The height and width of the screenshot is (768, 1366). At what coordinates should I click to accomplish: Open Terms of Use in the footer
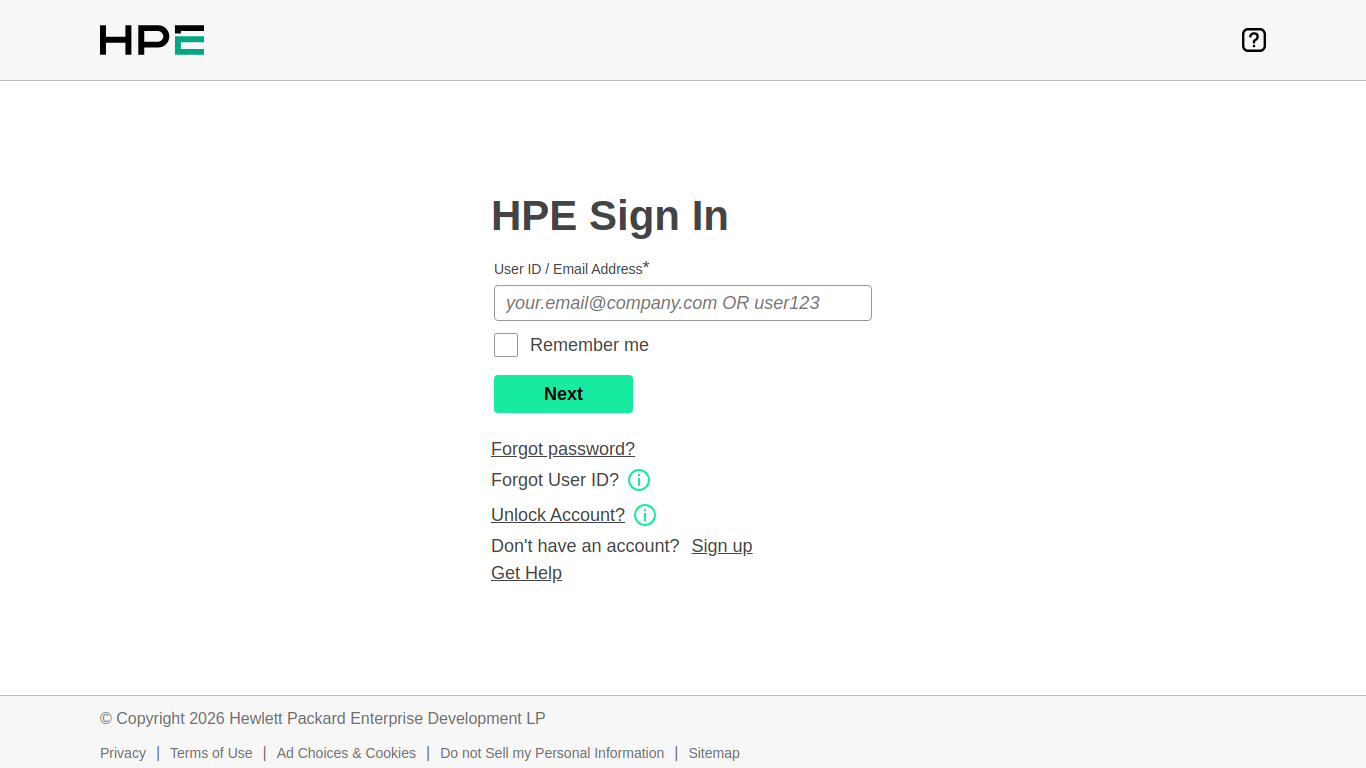[x=211, y=753]
